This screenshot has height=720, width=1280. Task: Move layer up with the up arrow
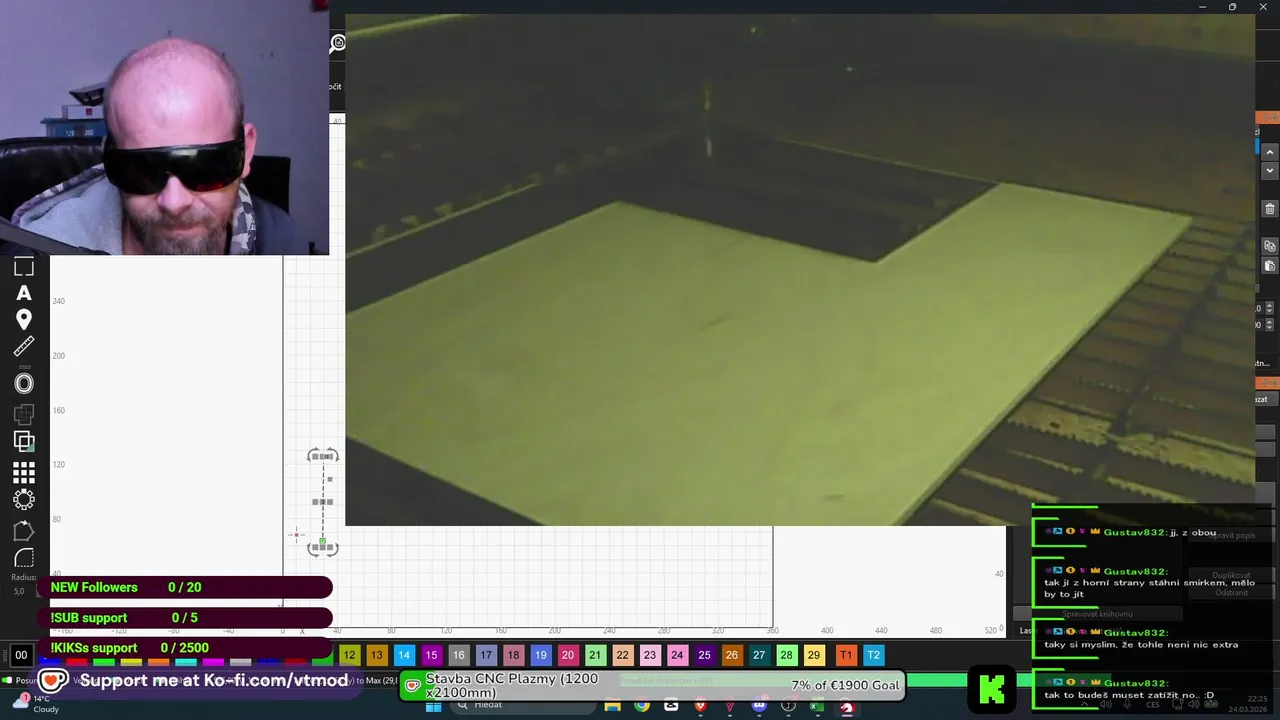coord(1270,152)
